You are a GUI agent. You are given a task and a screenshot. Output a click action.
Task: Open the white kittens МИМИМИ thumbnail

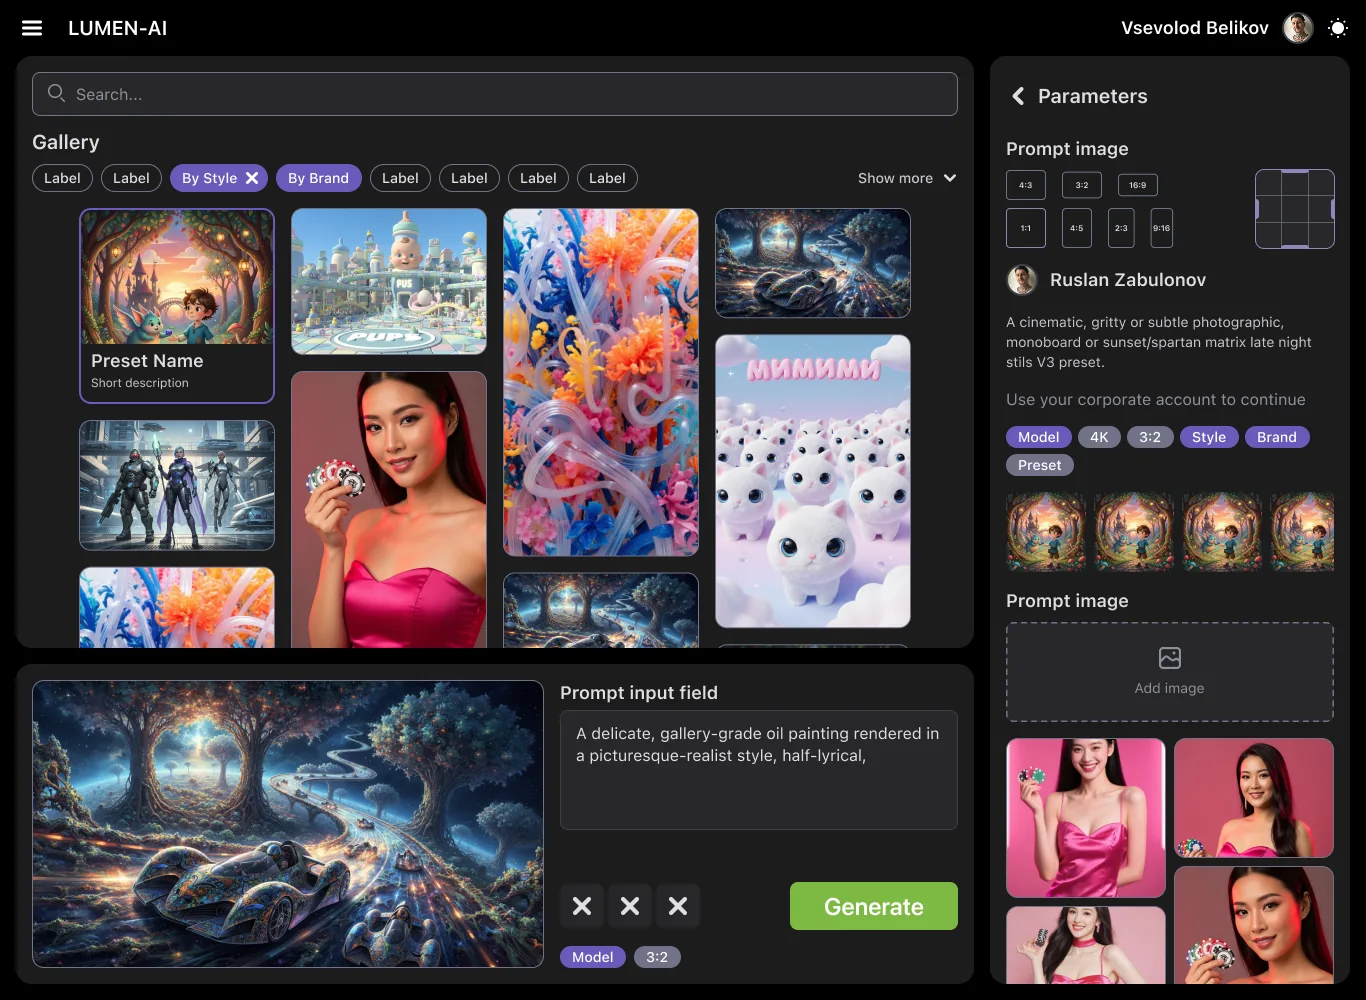coord(813,481)
